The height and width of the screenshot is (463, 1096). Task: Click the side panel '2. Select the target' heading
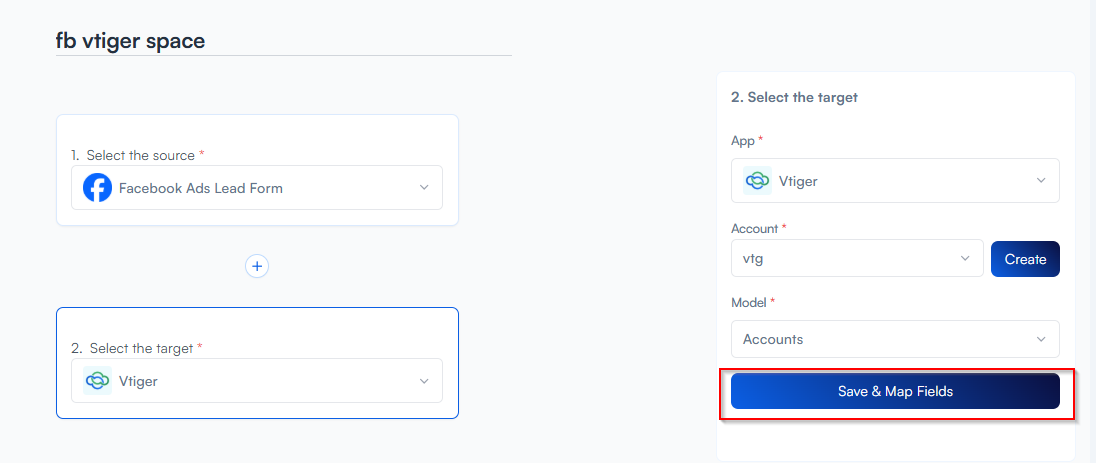click(x=794, y=97)
